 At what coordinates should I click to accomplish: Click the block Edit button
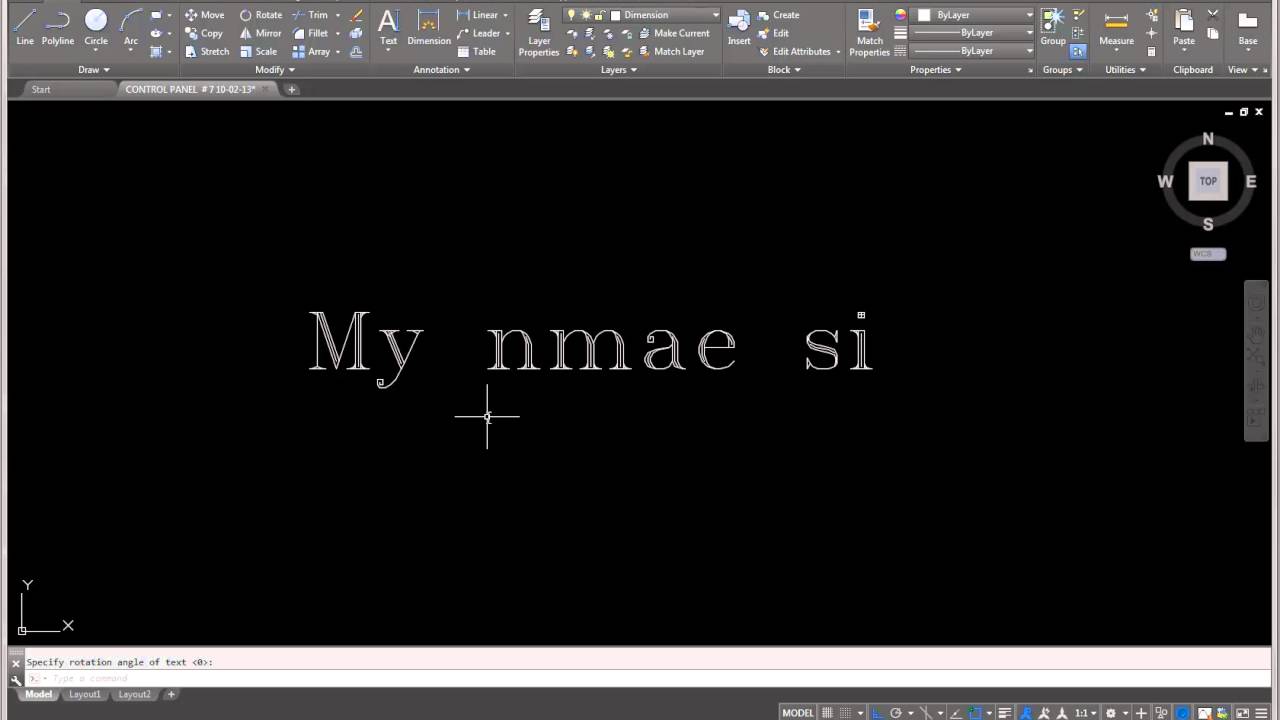(774, 33)
